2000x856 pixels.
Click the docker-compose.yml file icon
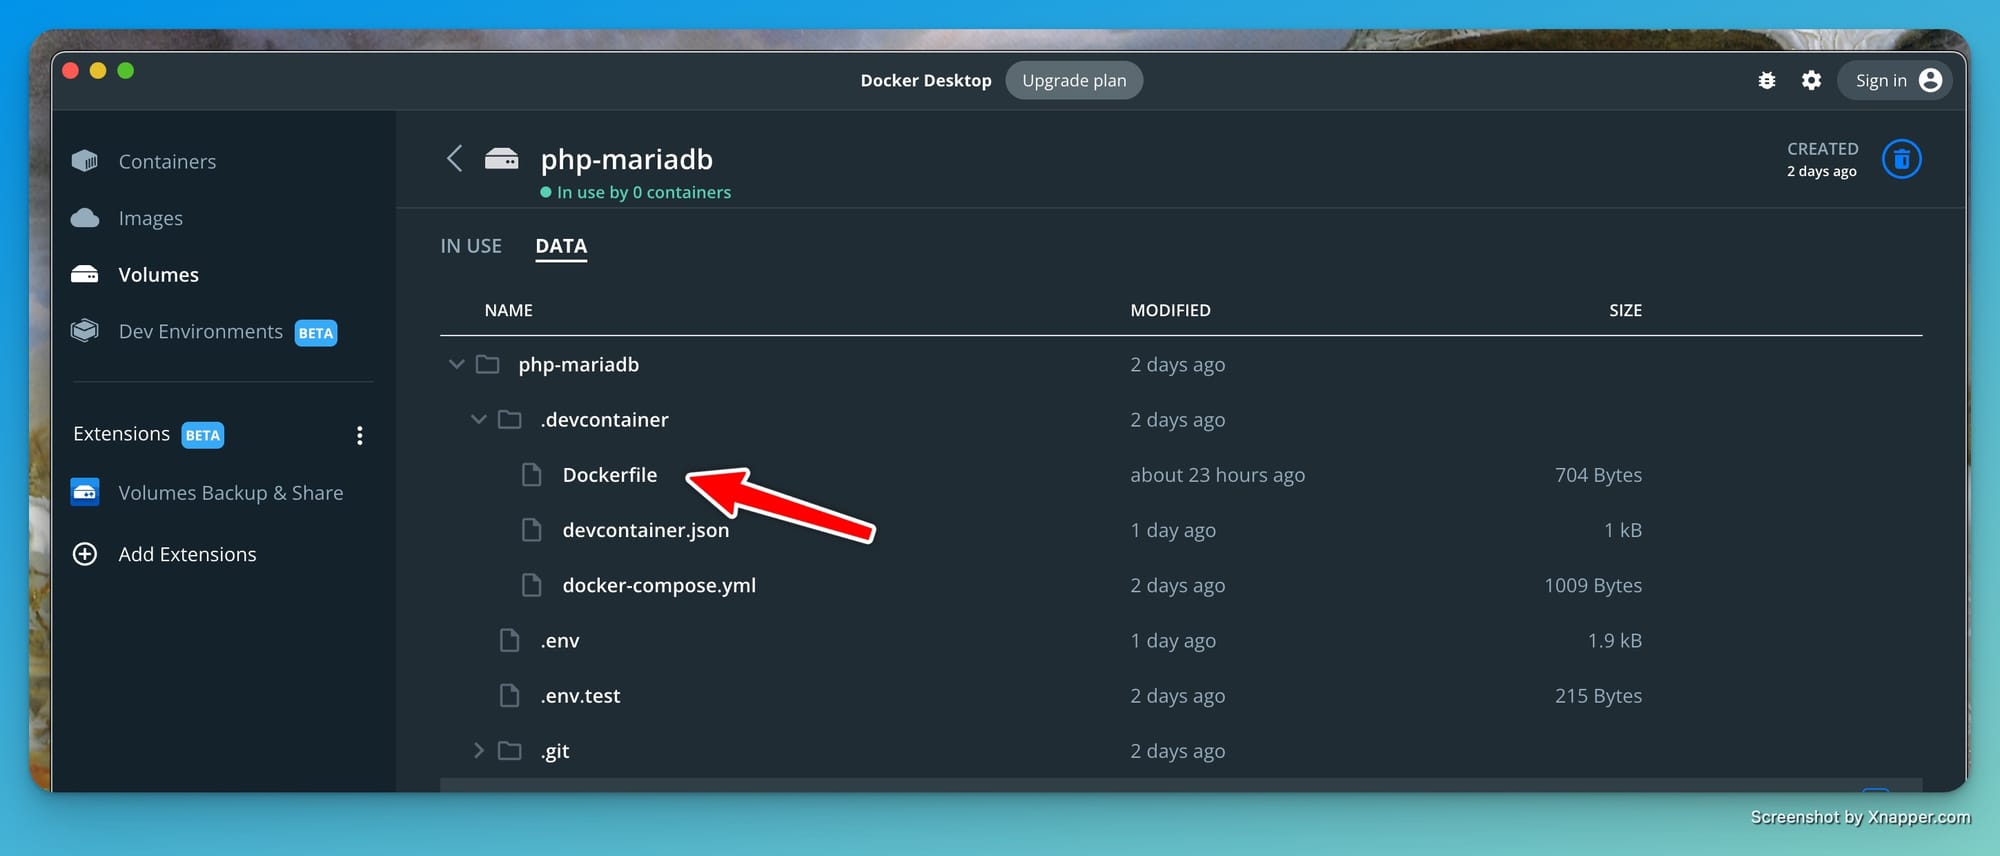coord(532,584)
